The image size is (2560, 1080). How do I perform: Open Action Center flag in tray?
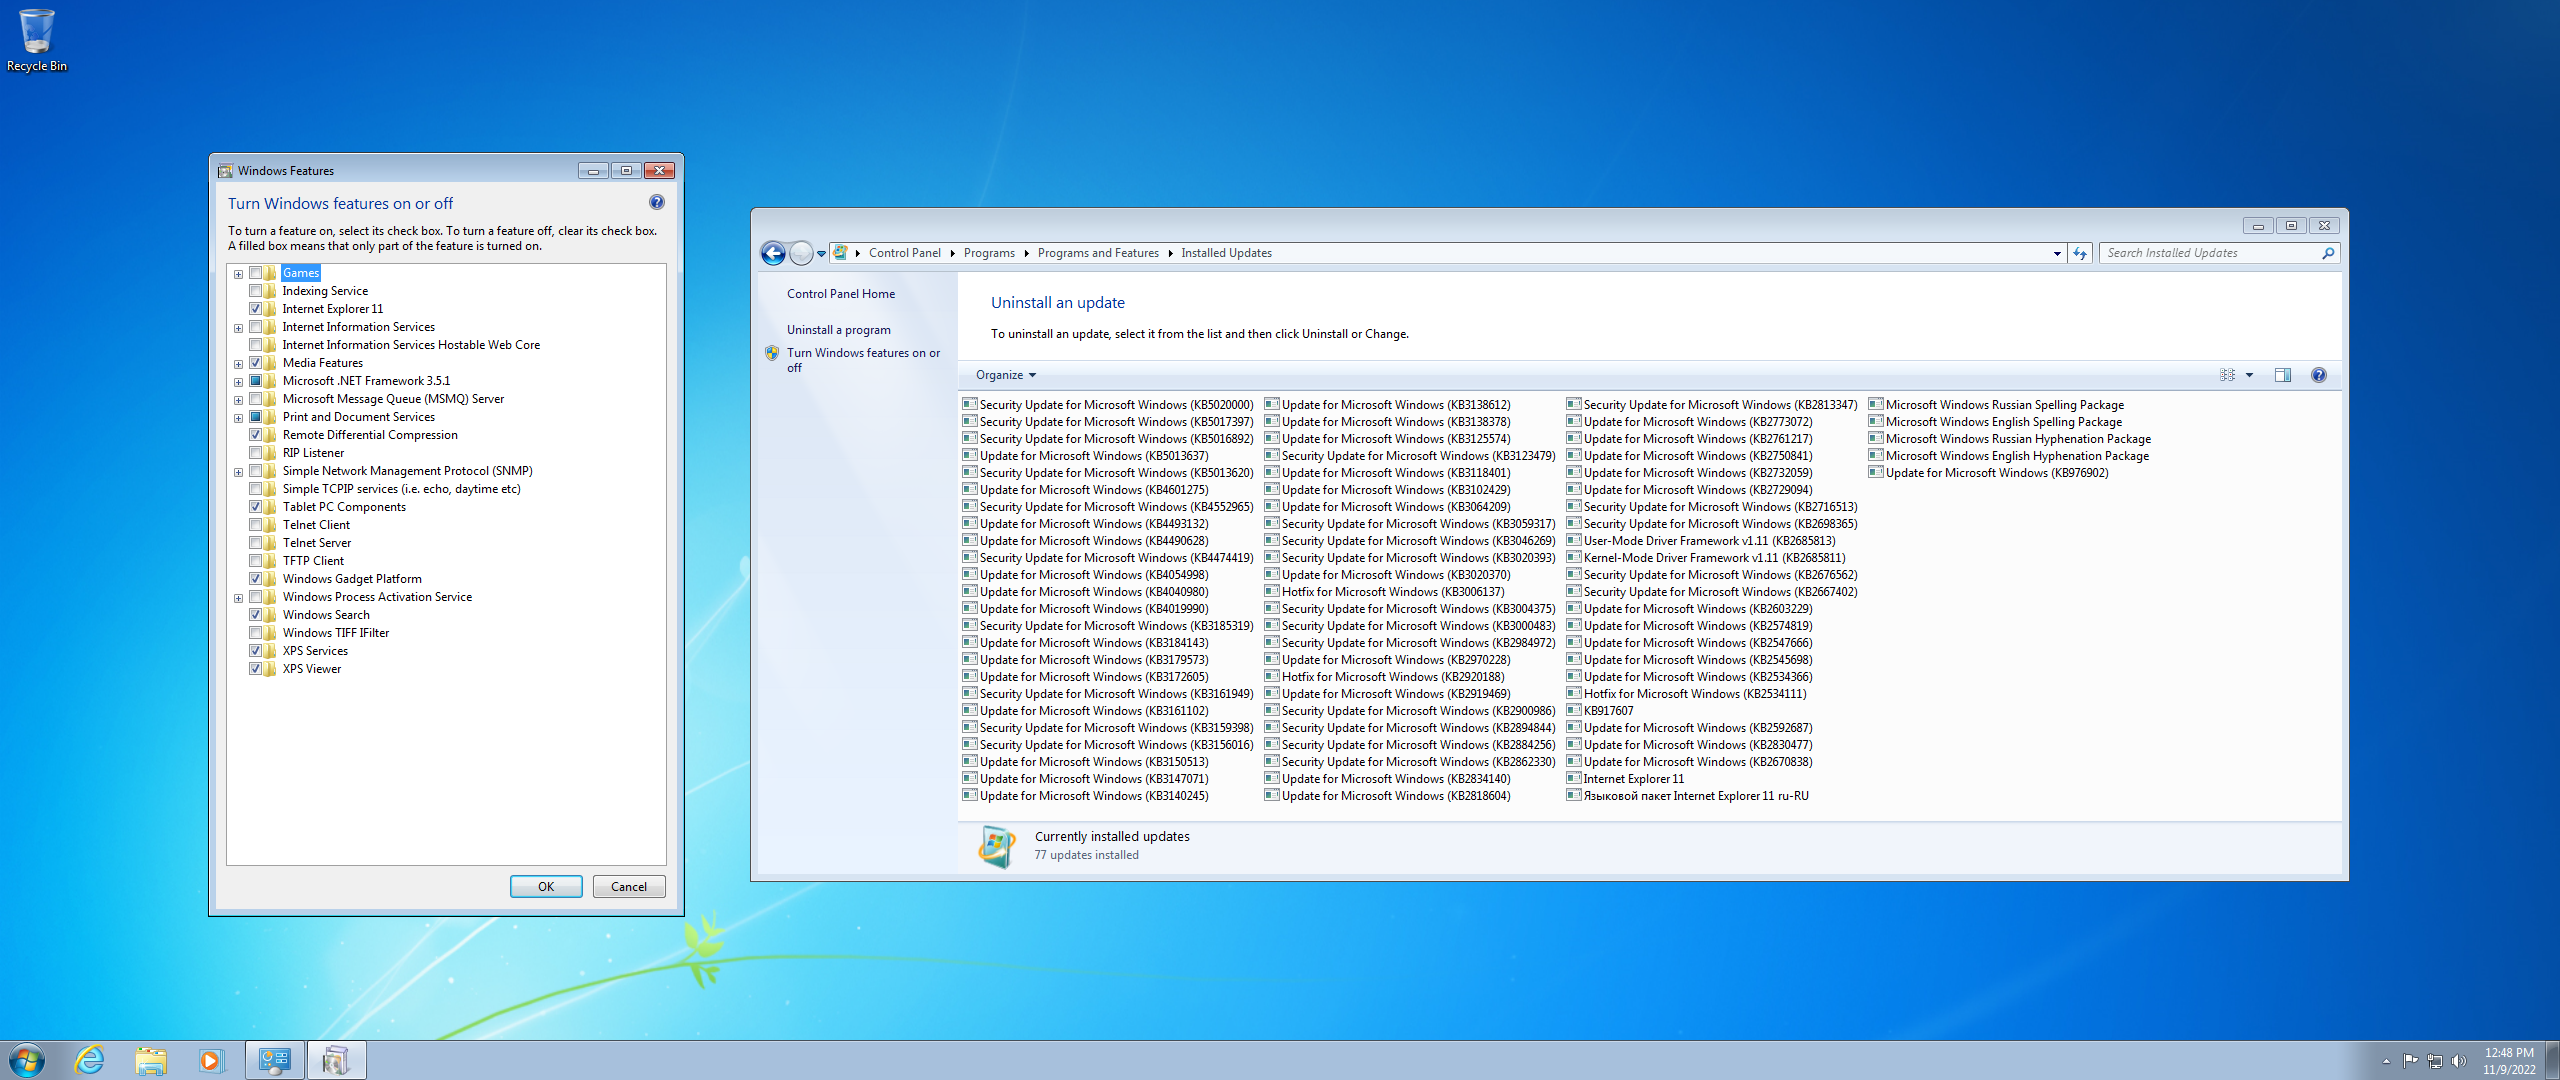pos(2410,1060)
